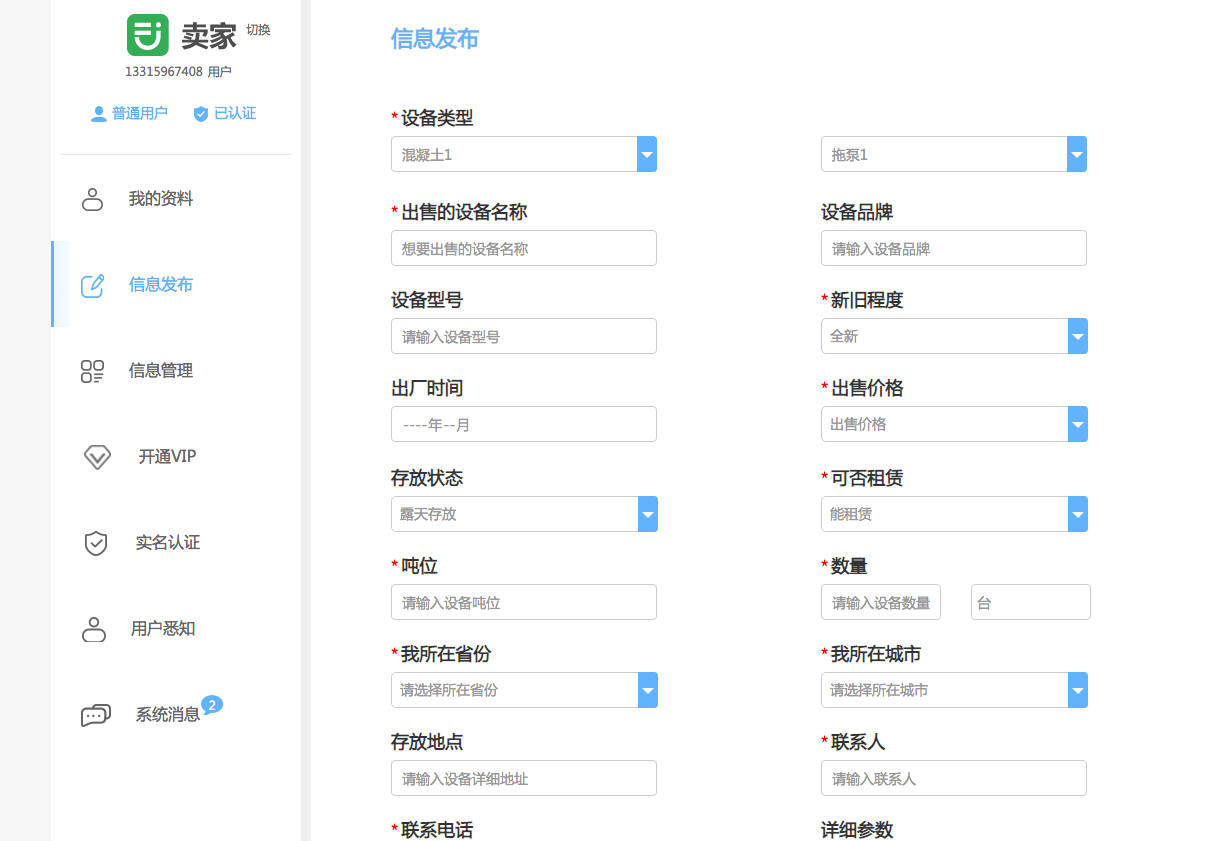The image size is (1231, 841).
Task: Focus the 请输入联系人 input field
Action: (954, 778)
